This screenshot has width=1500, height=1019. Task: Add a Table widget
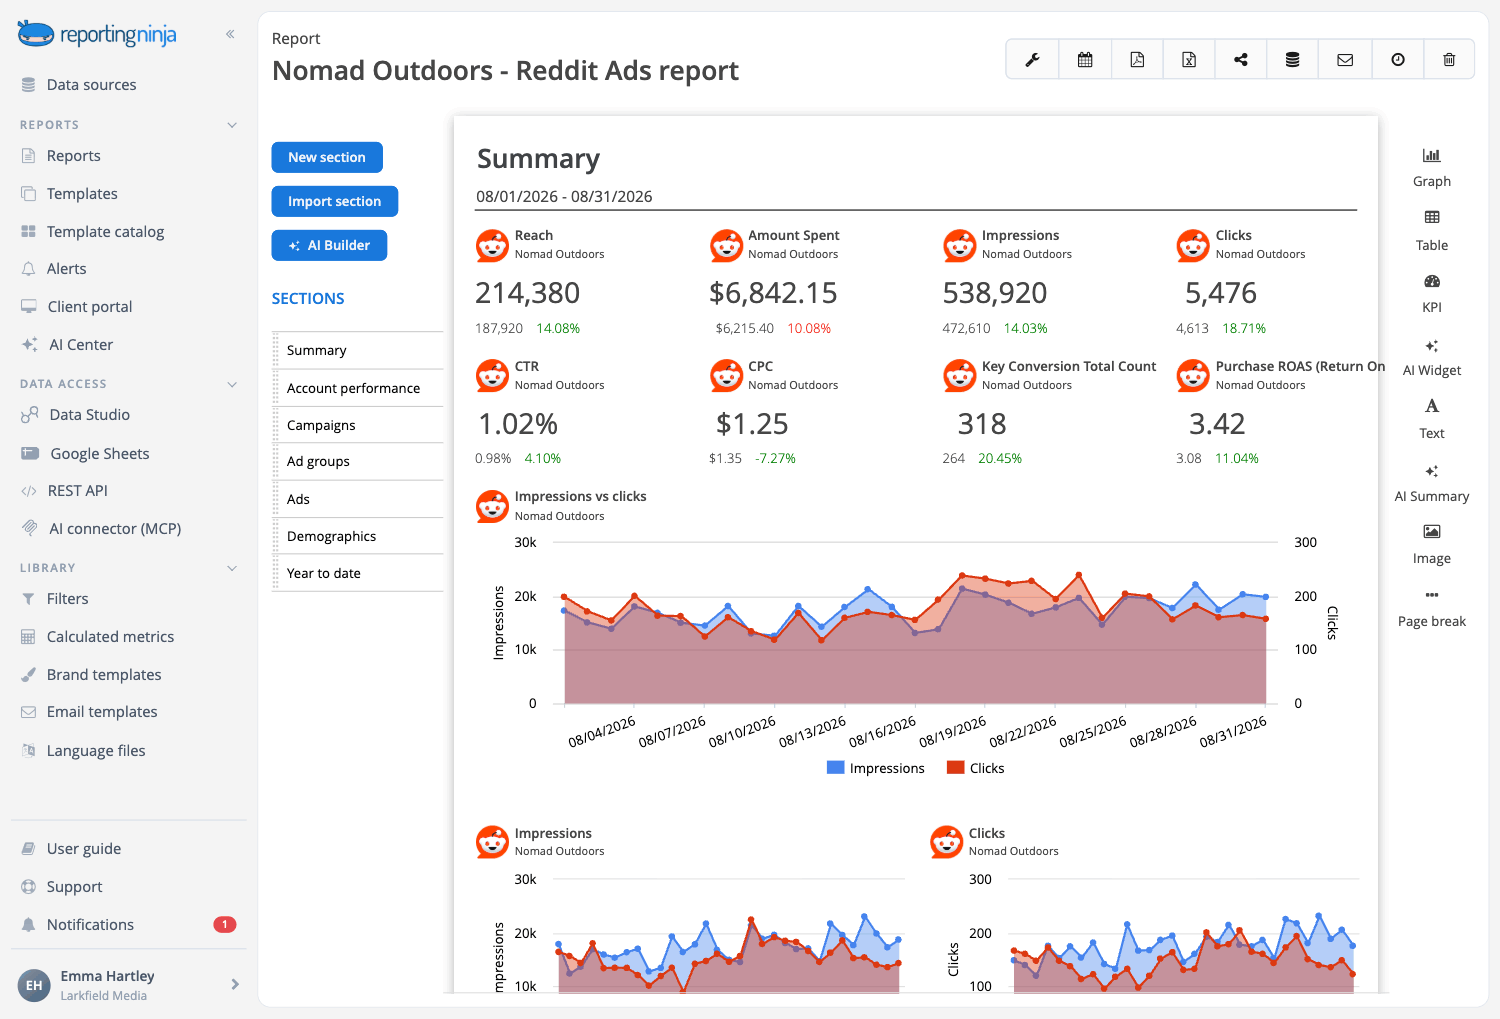coord(1432,230)
